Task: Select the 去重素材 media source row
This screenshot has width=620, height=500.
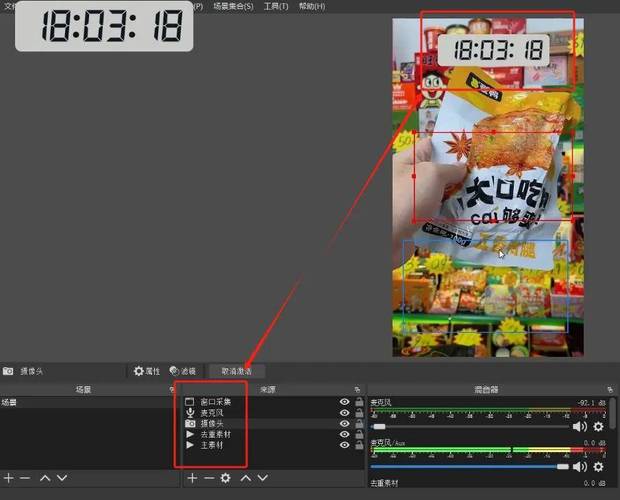Action: 273,434
